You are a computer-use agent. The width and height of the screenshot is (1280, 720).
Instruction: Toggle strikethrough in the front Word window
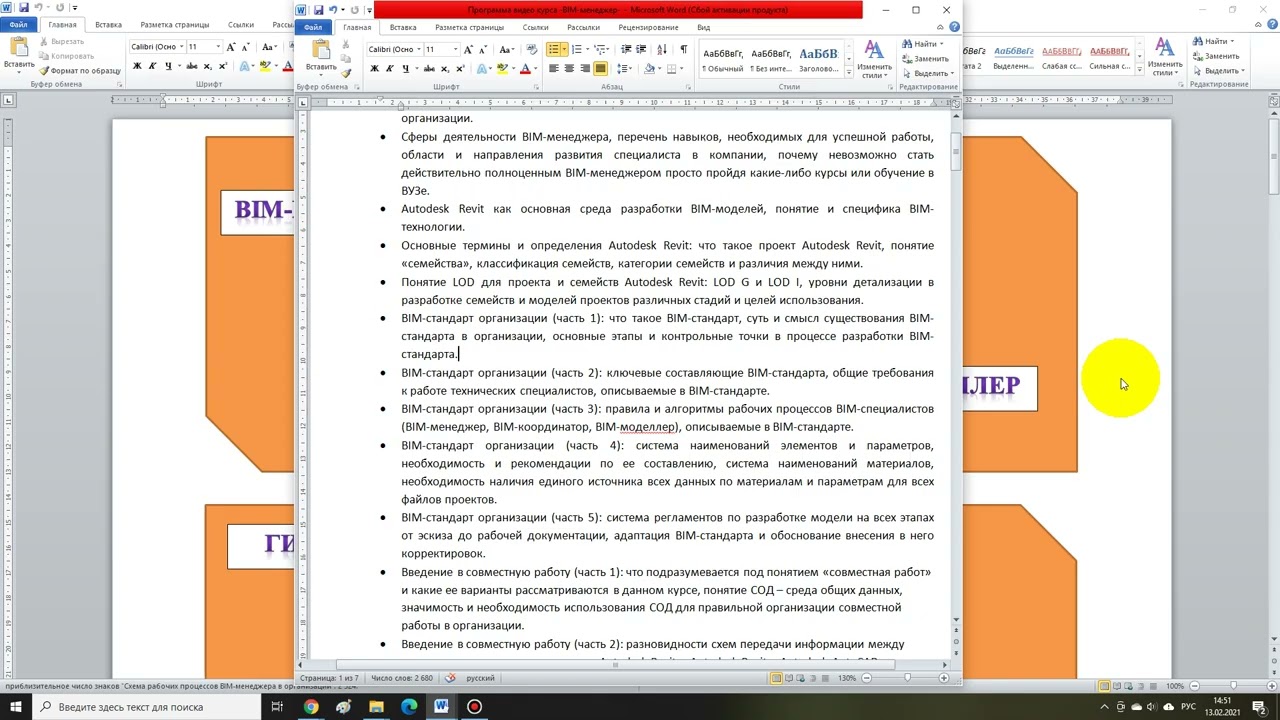click(428, 69)
